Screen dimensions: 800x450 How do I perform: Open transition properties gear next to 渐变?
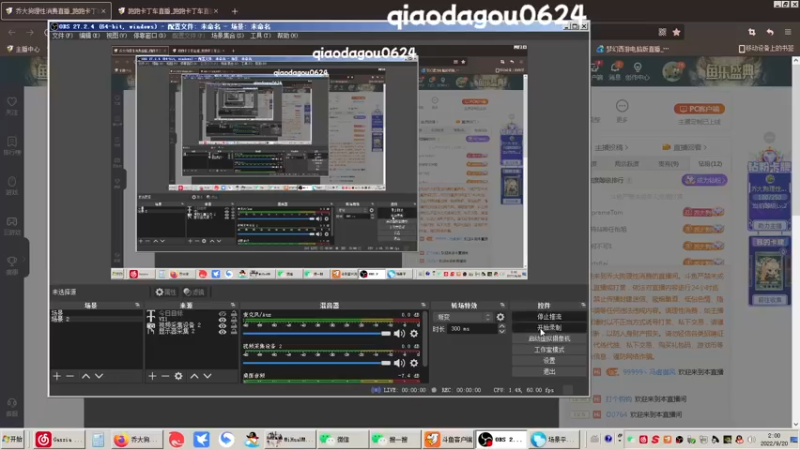tap(501, 317)
